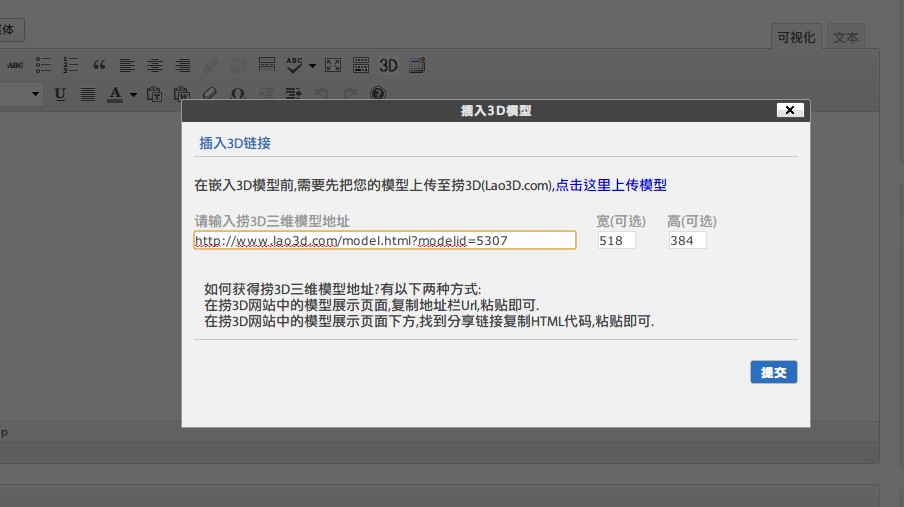Click paste as plain text icon
The image size is (904, 507).
[154, 94]
